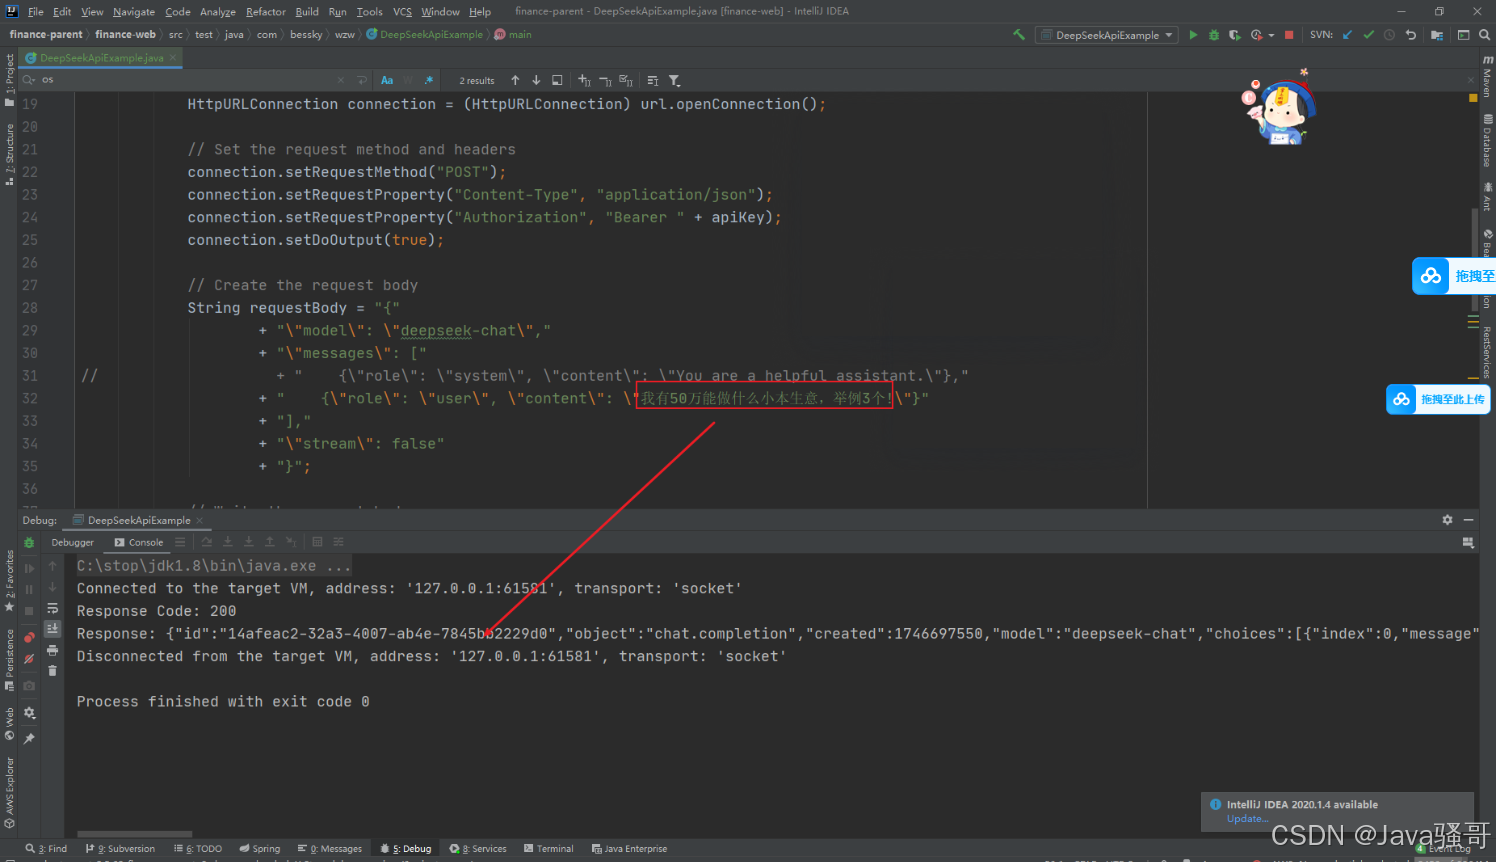Image resolution: width=1496 pixels, height=862 pixels.
Task: Open the Services tool window
Action: click(479, 849)
